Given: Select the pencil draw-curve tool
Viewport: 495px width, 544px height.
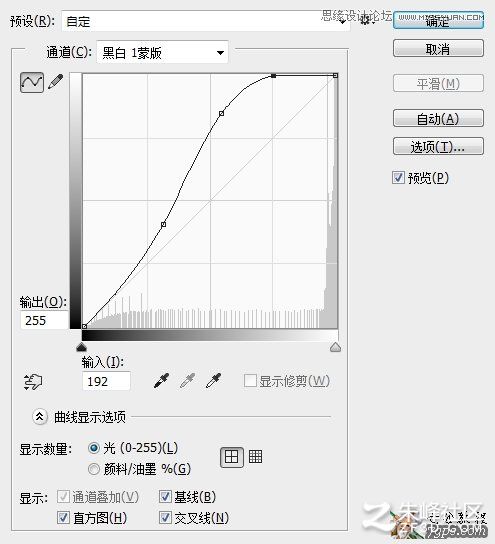Looking at the screenshot, I should pos(56,82).
